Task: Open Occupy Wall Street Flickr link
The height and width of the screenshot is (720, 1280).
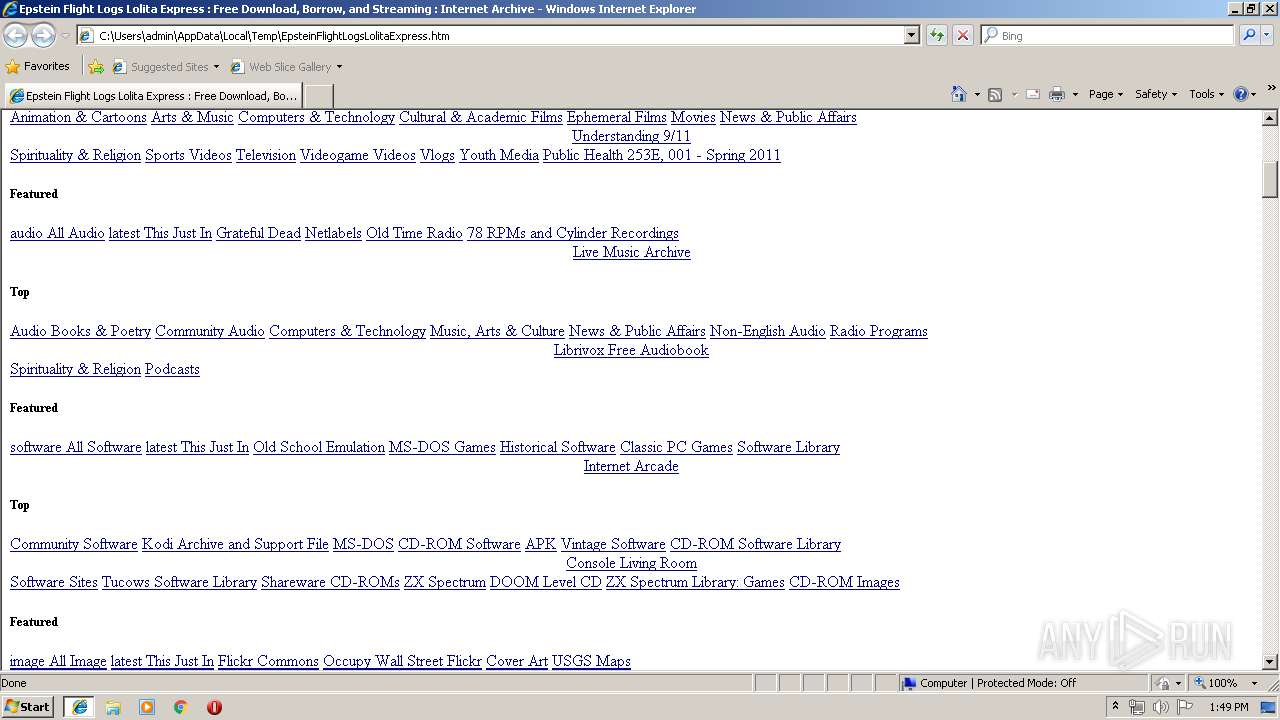Action: (x=402, y=661)
